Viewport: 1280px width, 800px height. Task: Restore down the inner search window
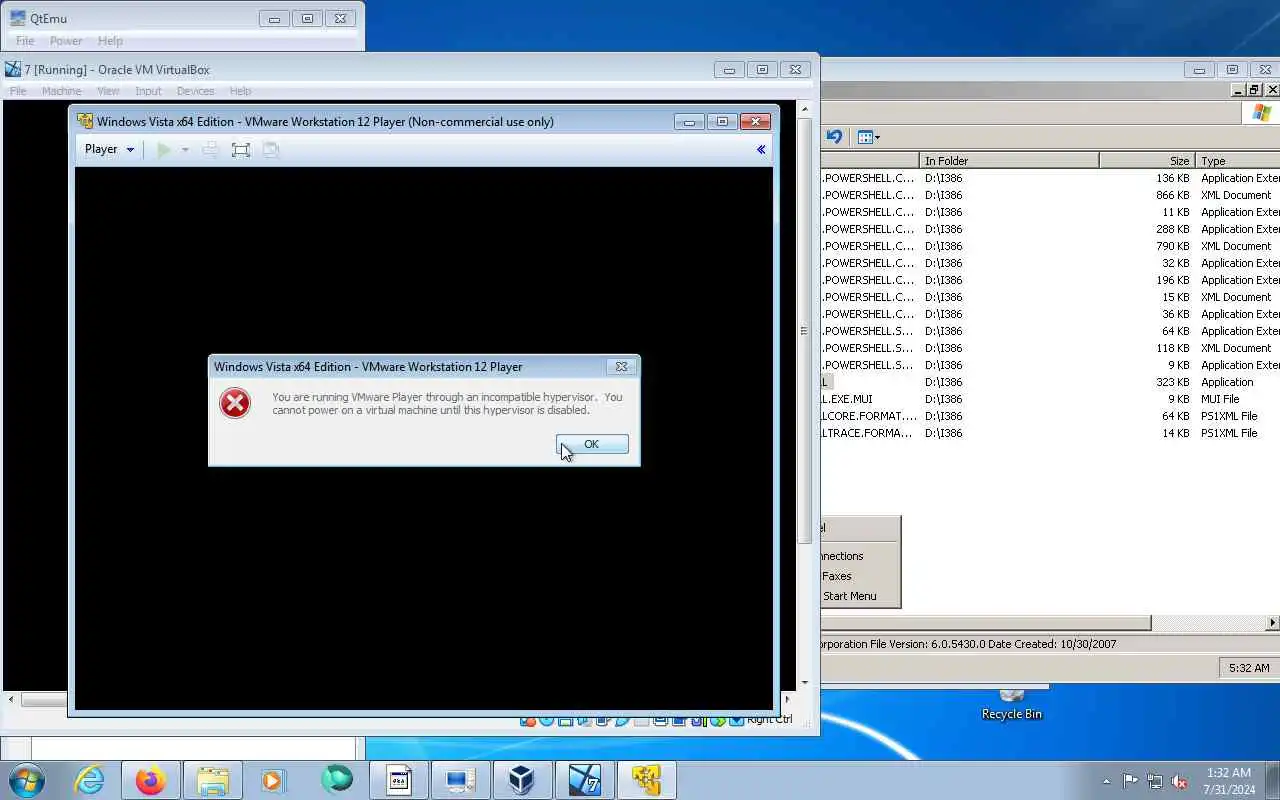click(x=1254, y=90)
